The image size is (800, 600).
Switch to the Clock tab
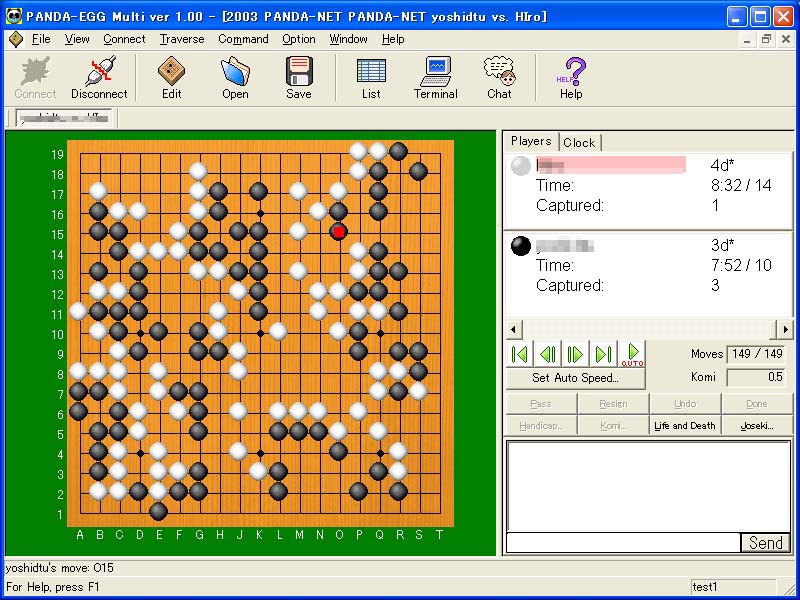(579, 142)
